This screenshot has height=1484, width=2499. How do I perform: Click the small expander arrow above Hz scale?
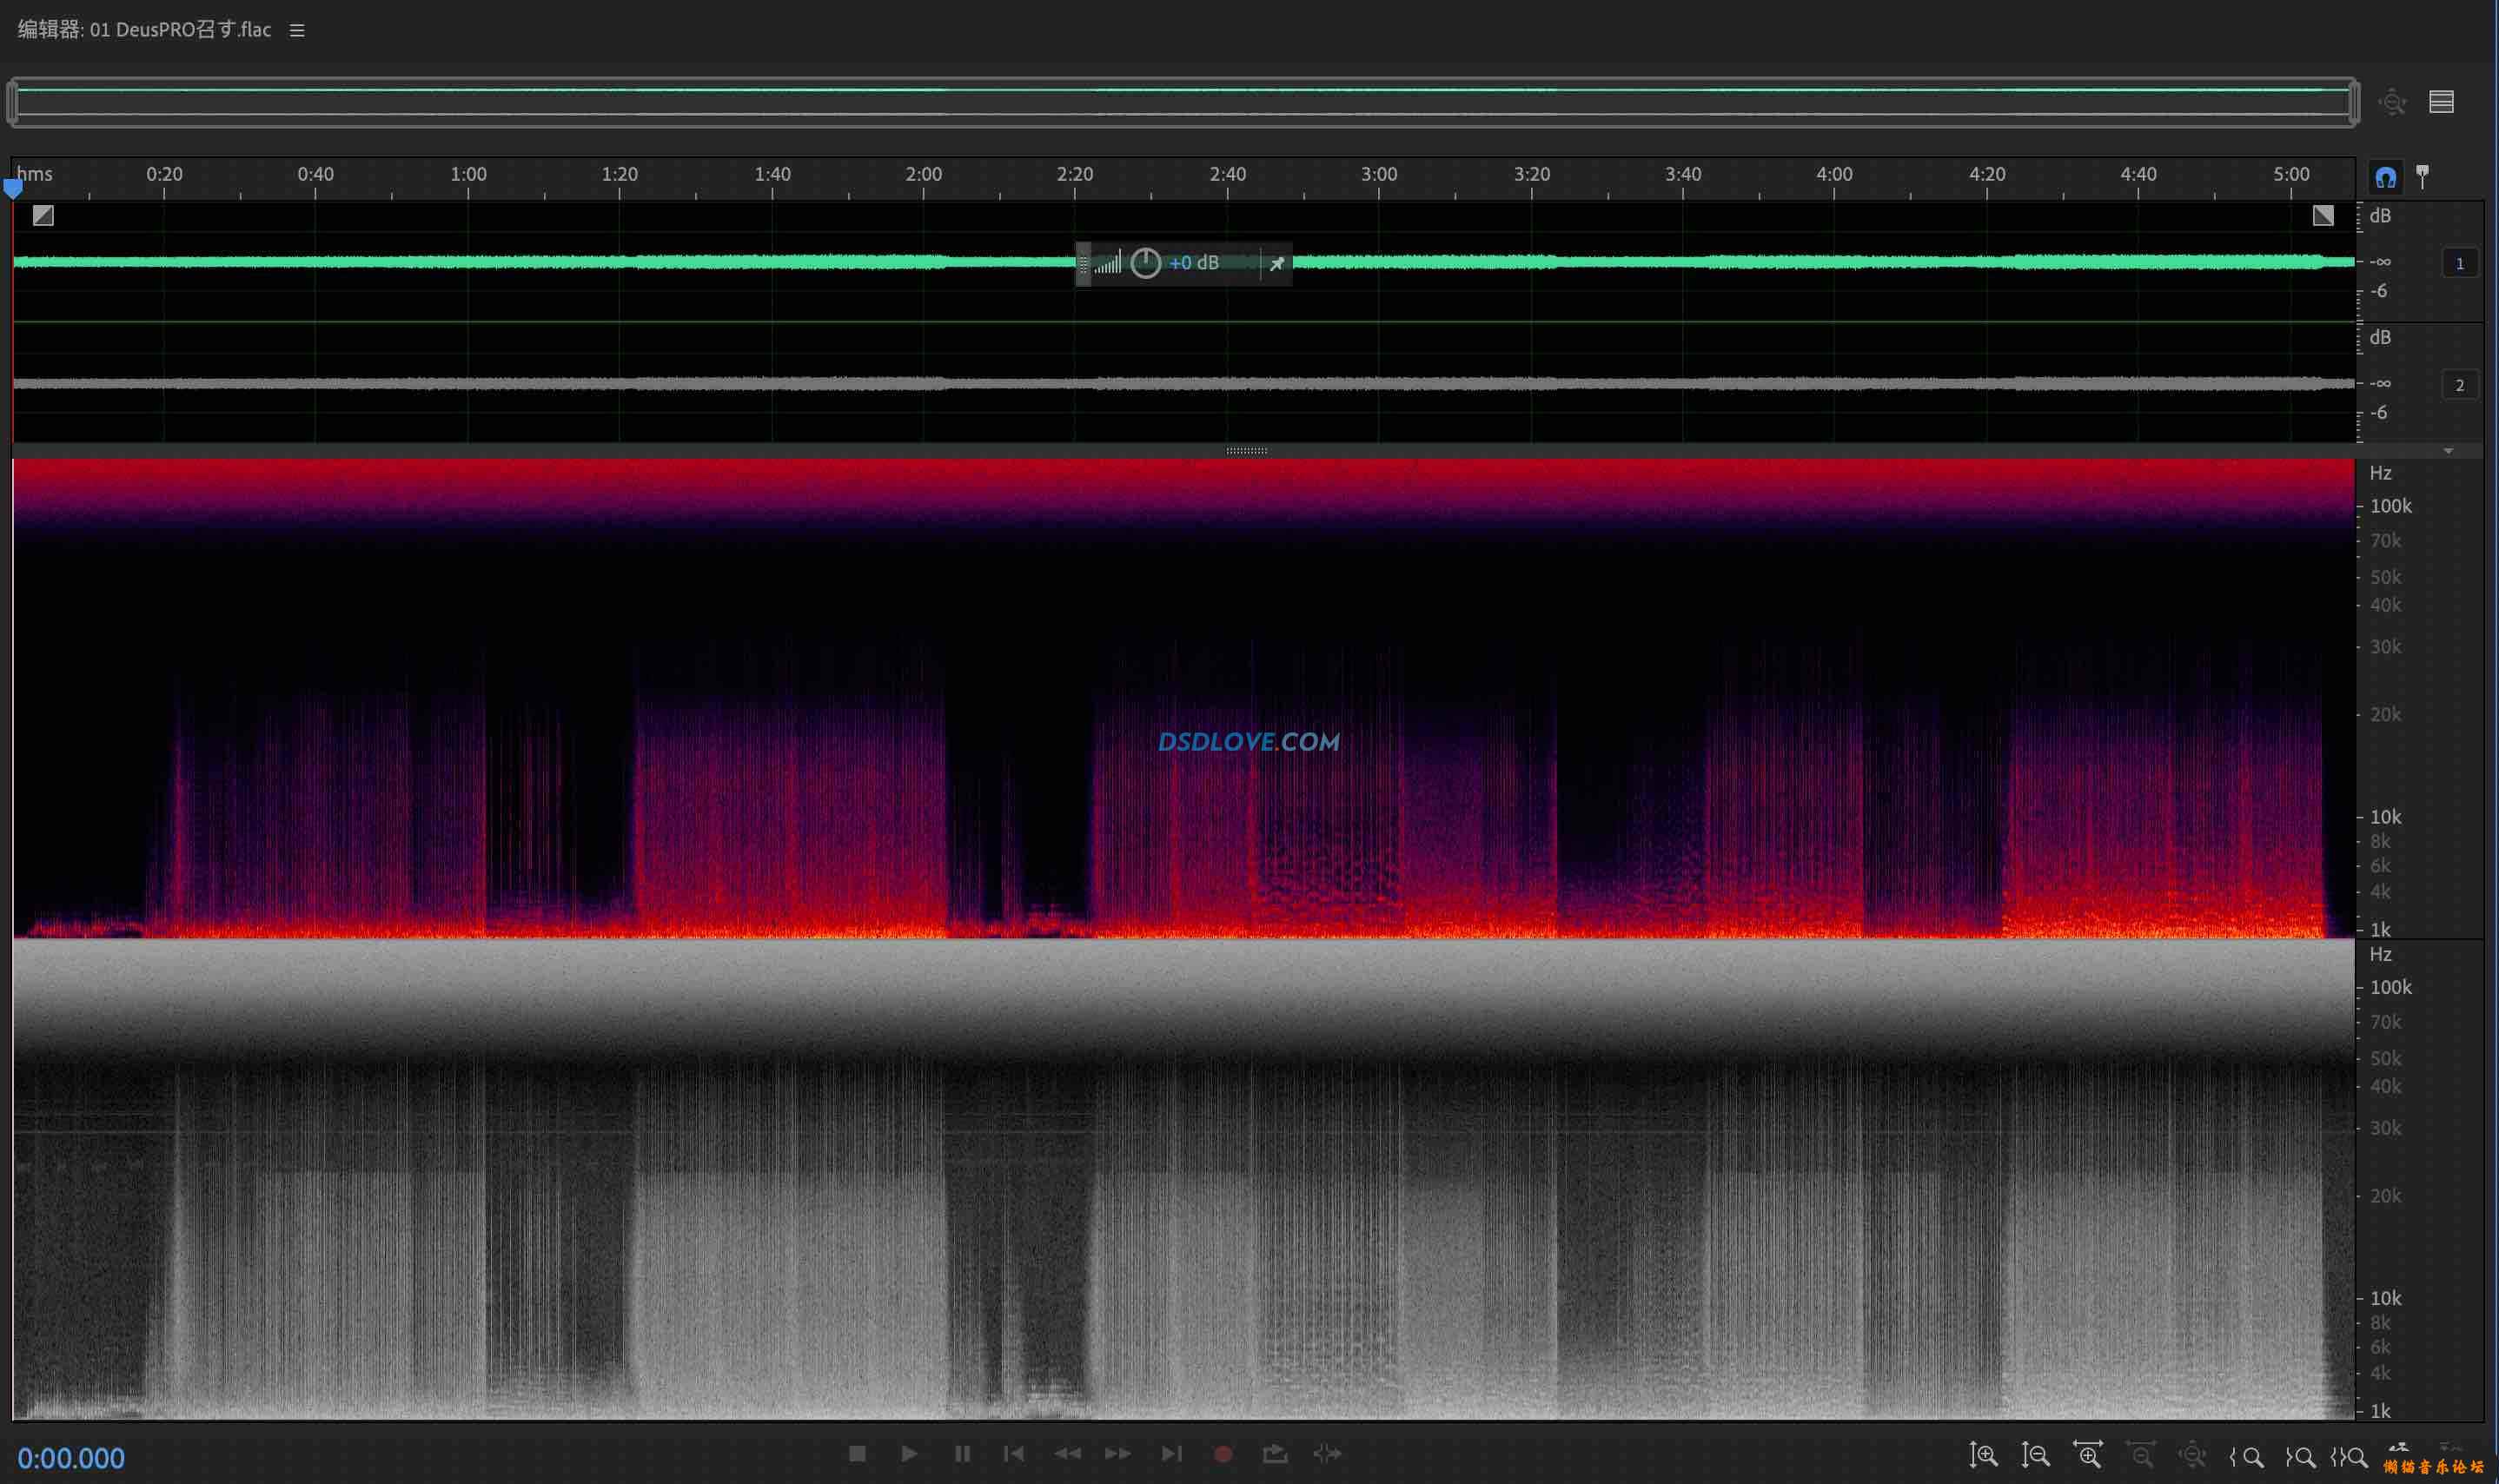(x=2448, y=451)
